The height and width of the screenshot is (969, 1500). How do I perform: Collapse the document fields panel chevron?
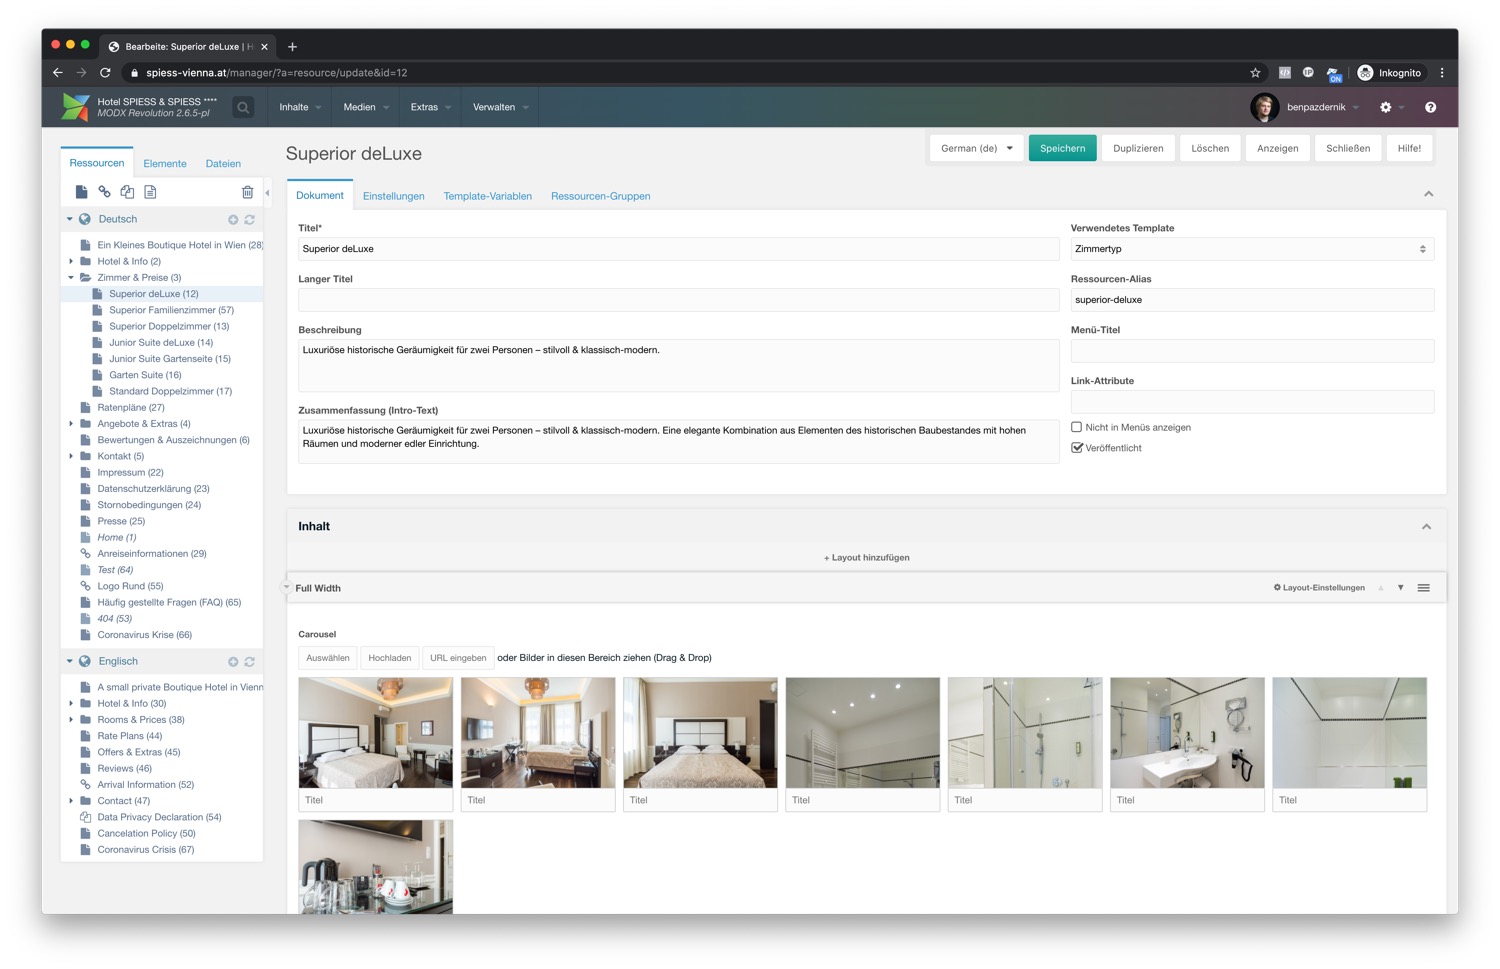[1428, 194]
